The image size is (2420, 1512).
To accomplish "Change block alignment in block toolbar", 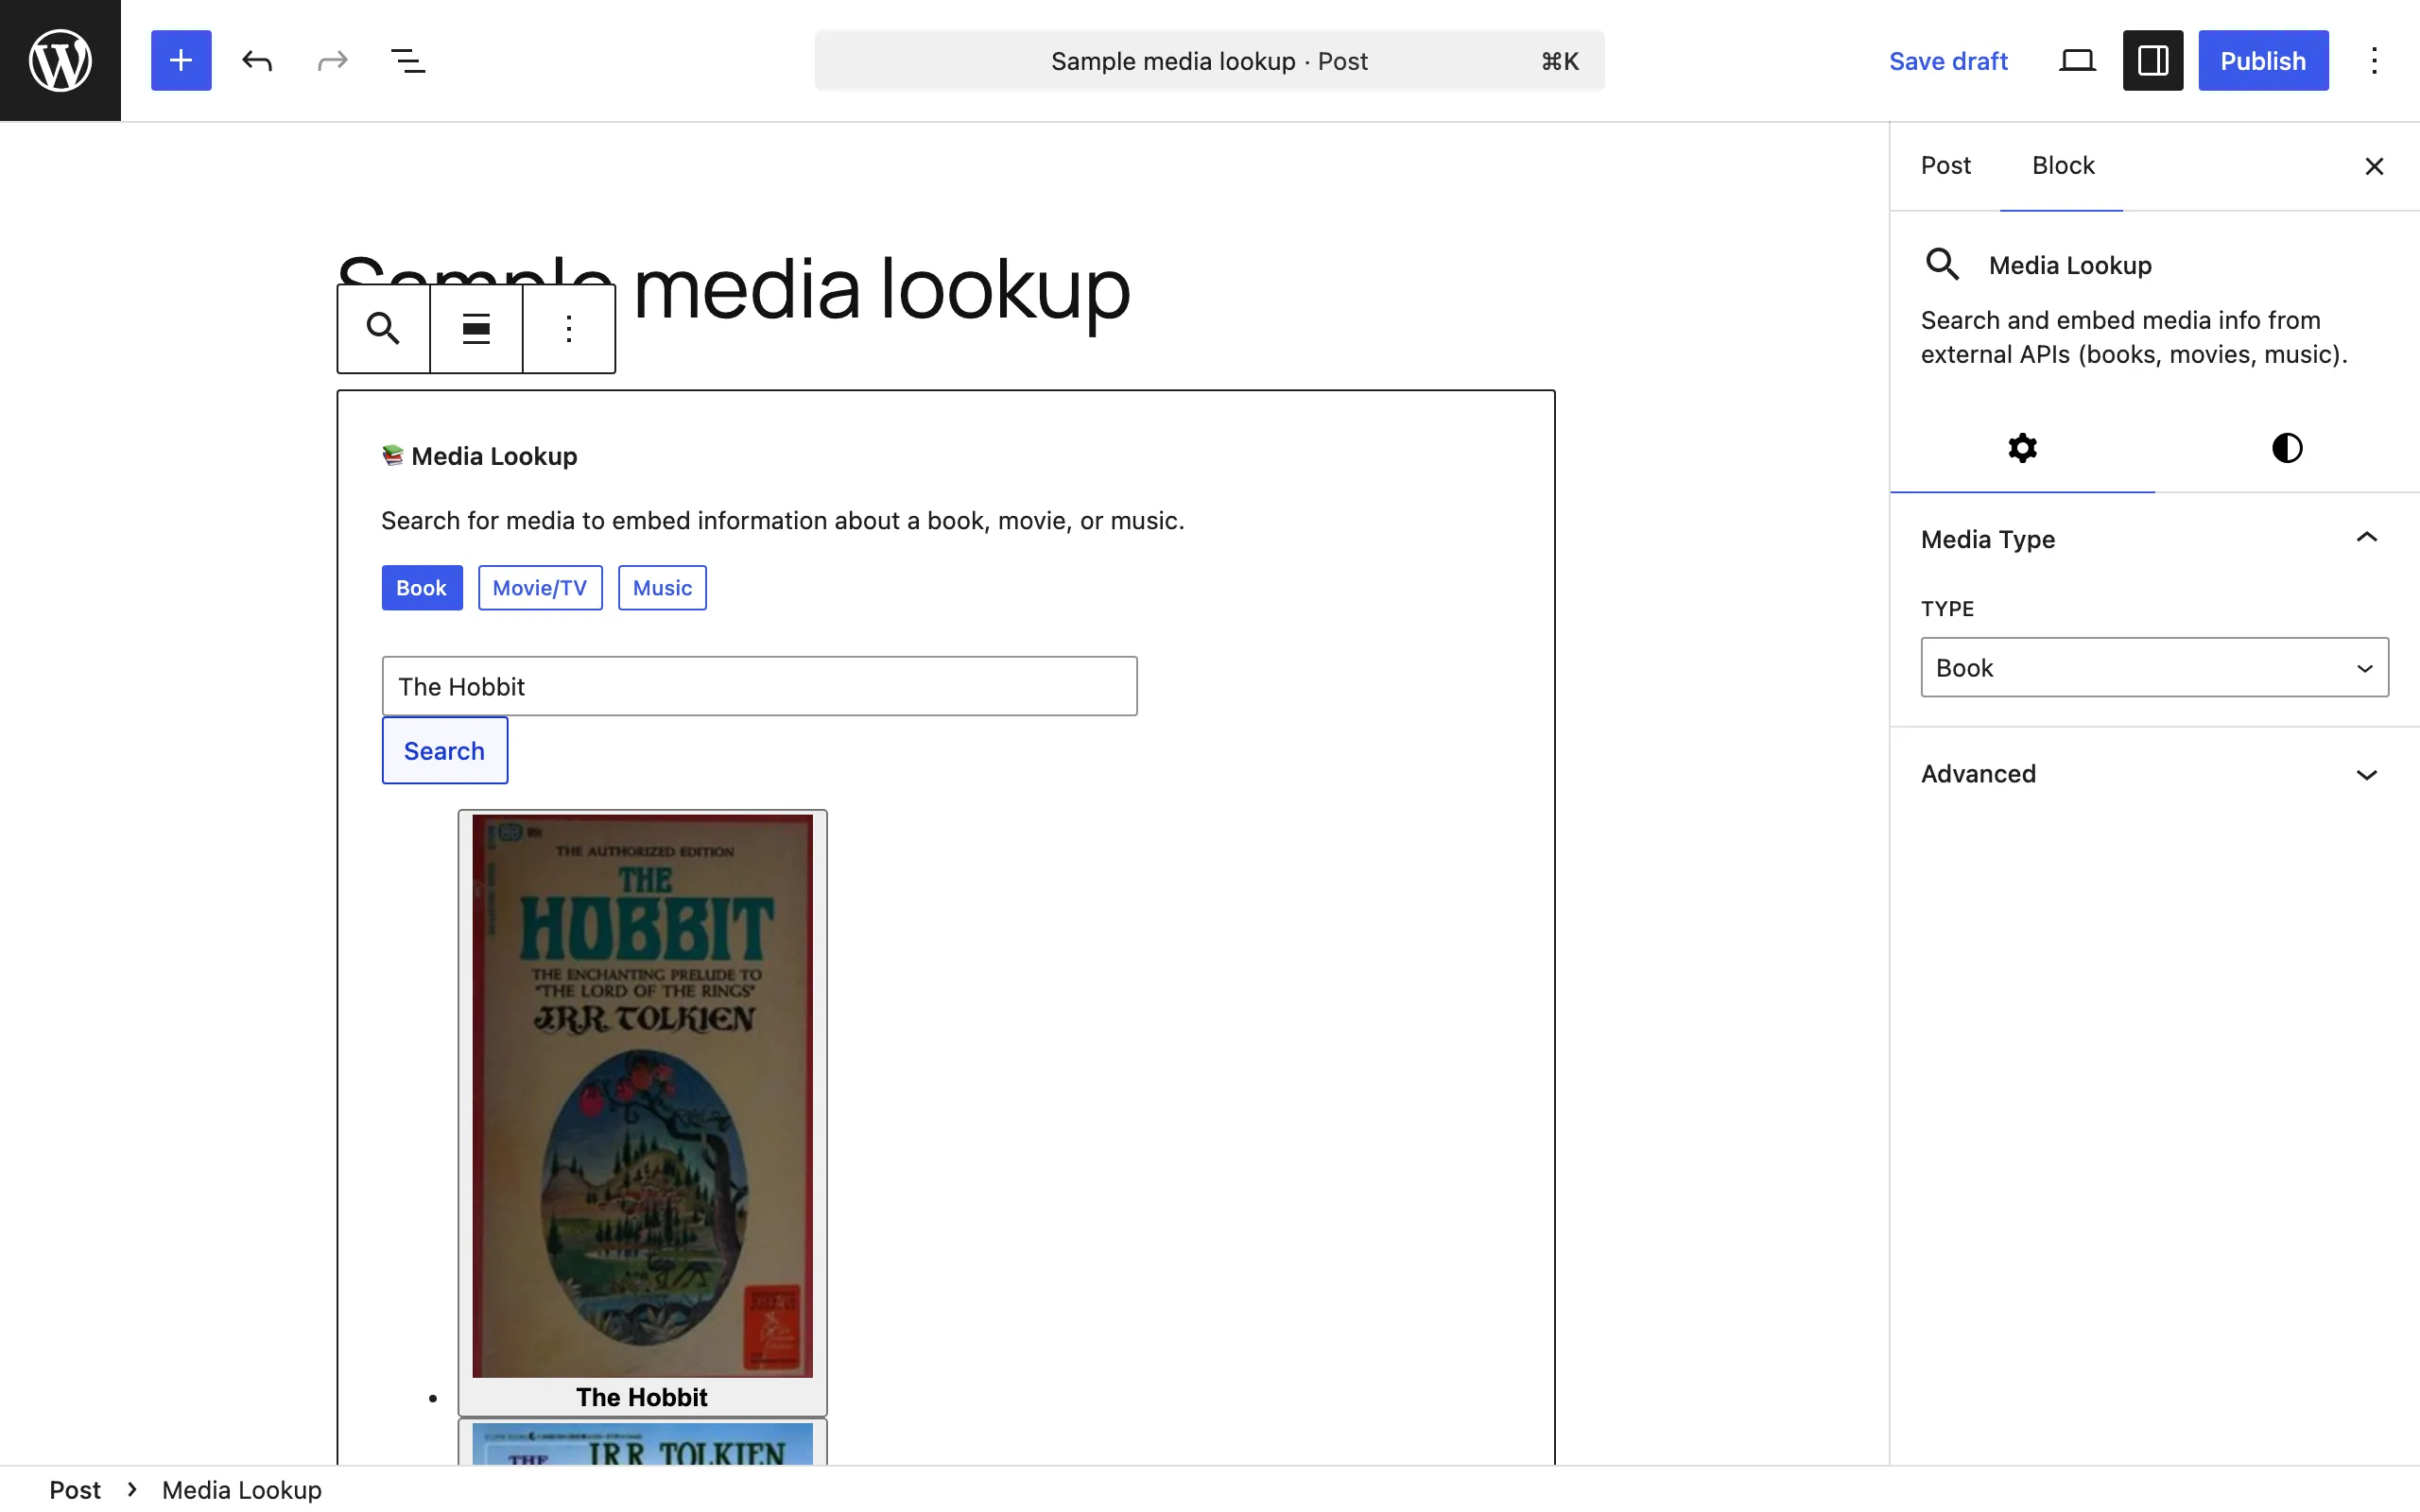I will pos(476,328).
